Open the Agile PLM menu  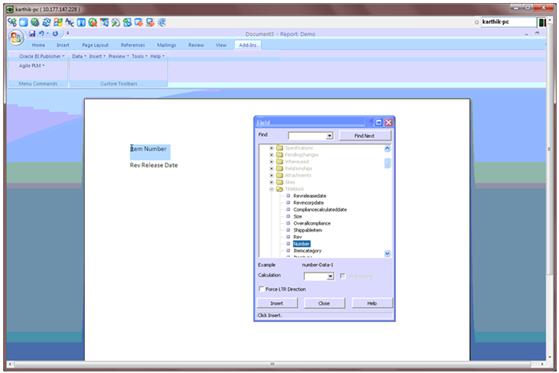tap(32, 66)
